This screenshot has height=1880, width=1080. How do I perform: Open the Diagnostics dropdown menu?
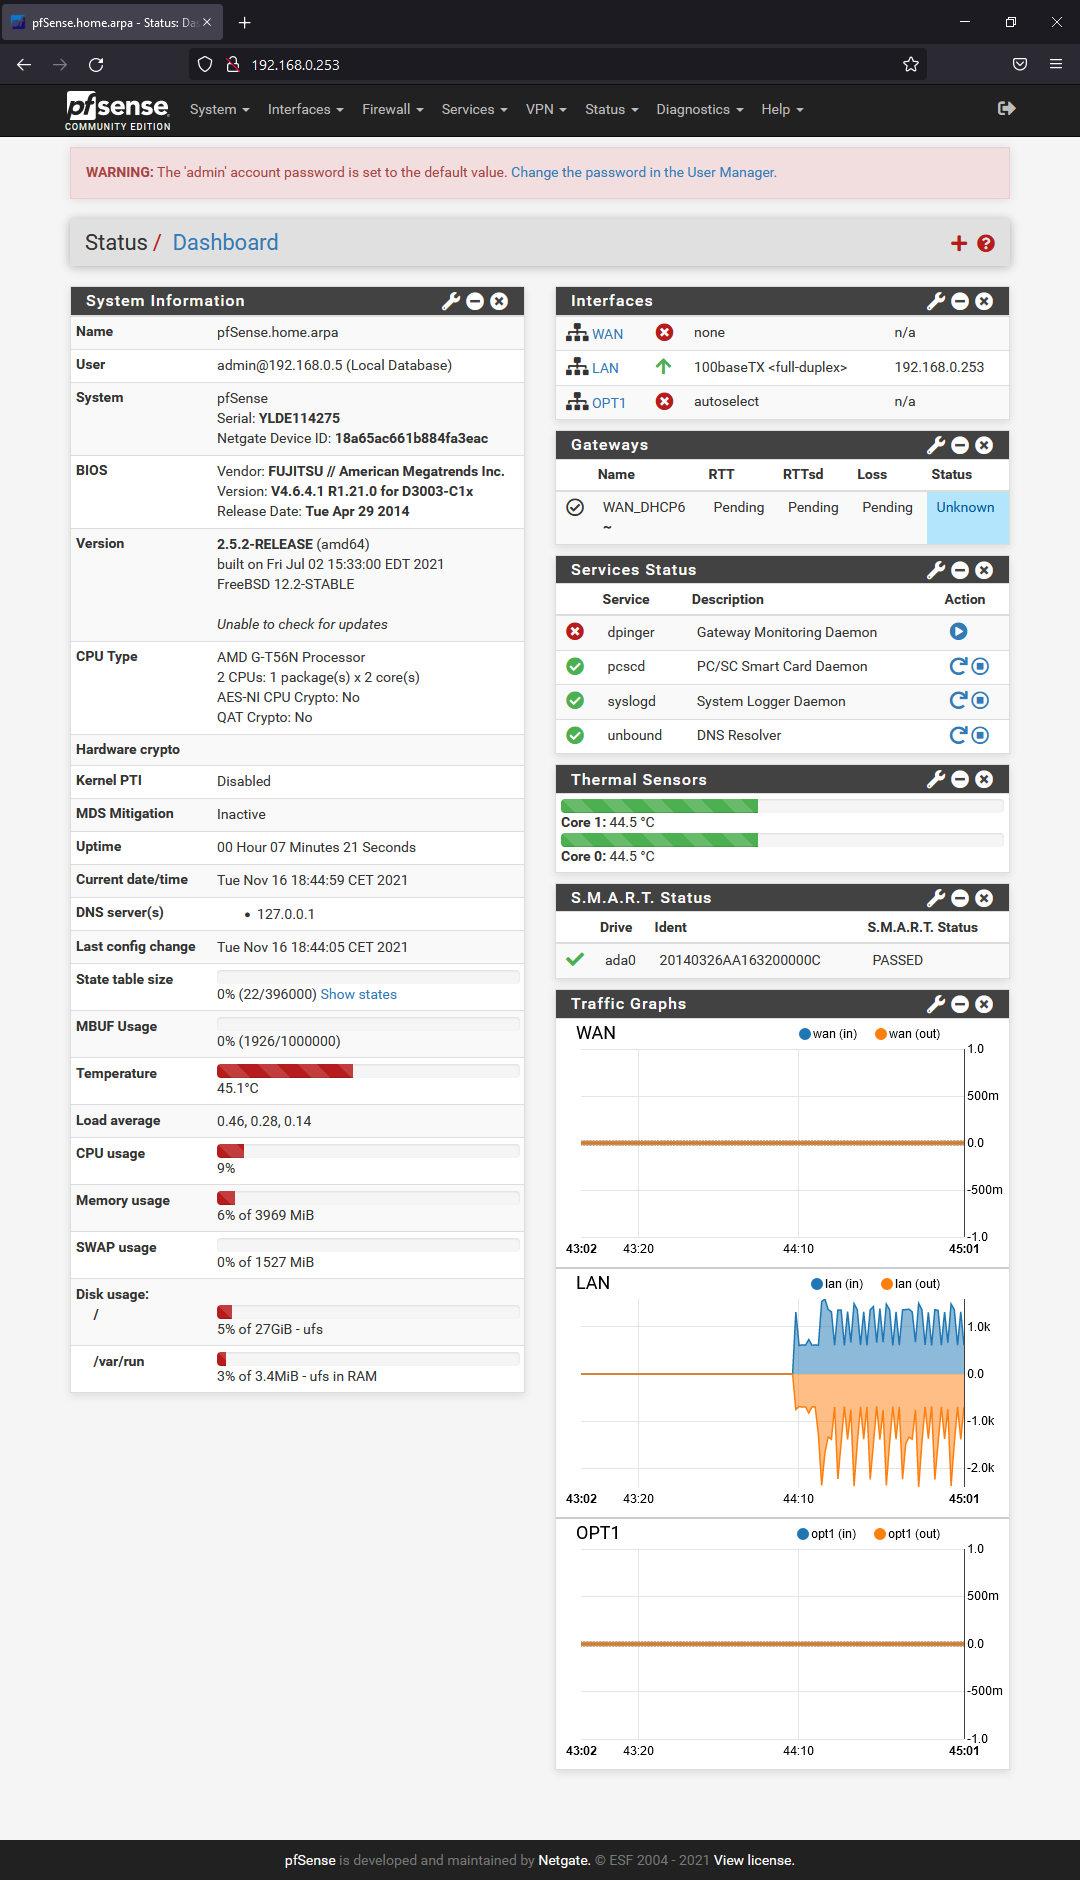click(700, 109)
